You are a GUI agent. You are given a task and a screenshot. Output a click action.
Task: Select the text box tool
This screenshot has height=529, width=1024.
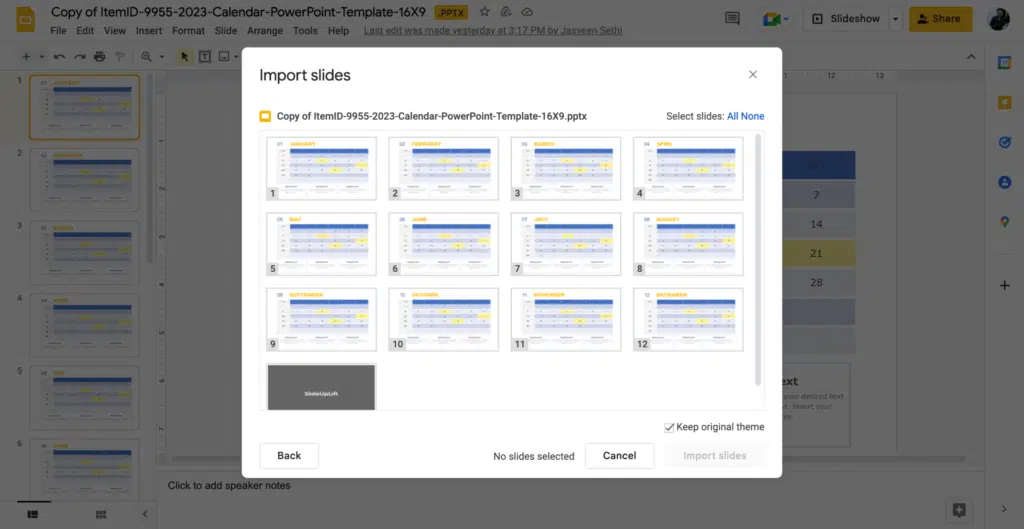click(x=205, y=57)
